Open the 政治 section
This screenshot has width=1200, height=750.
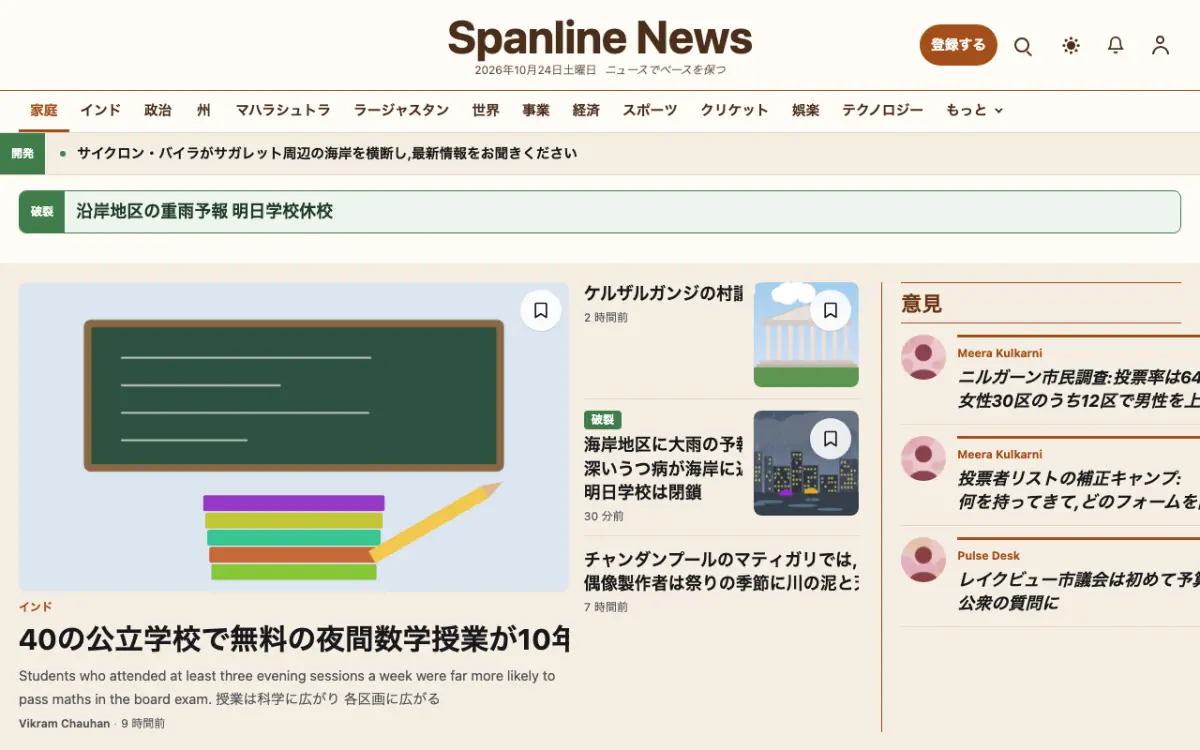coord(158,110)
